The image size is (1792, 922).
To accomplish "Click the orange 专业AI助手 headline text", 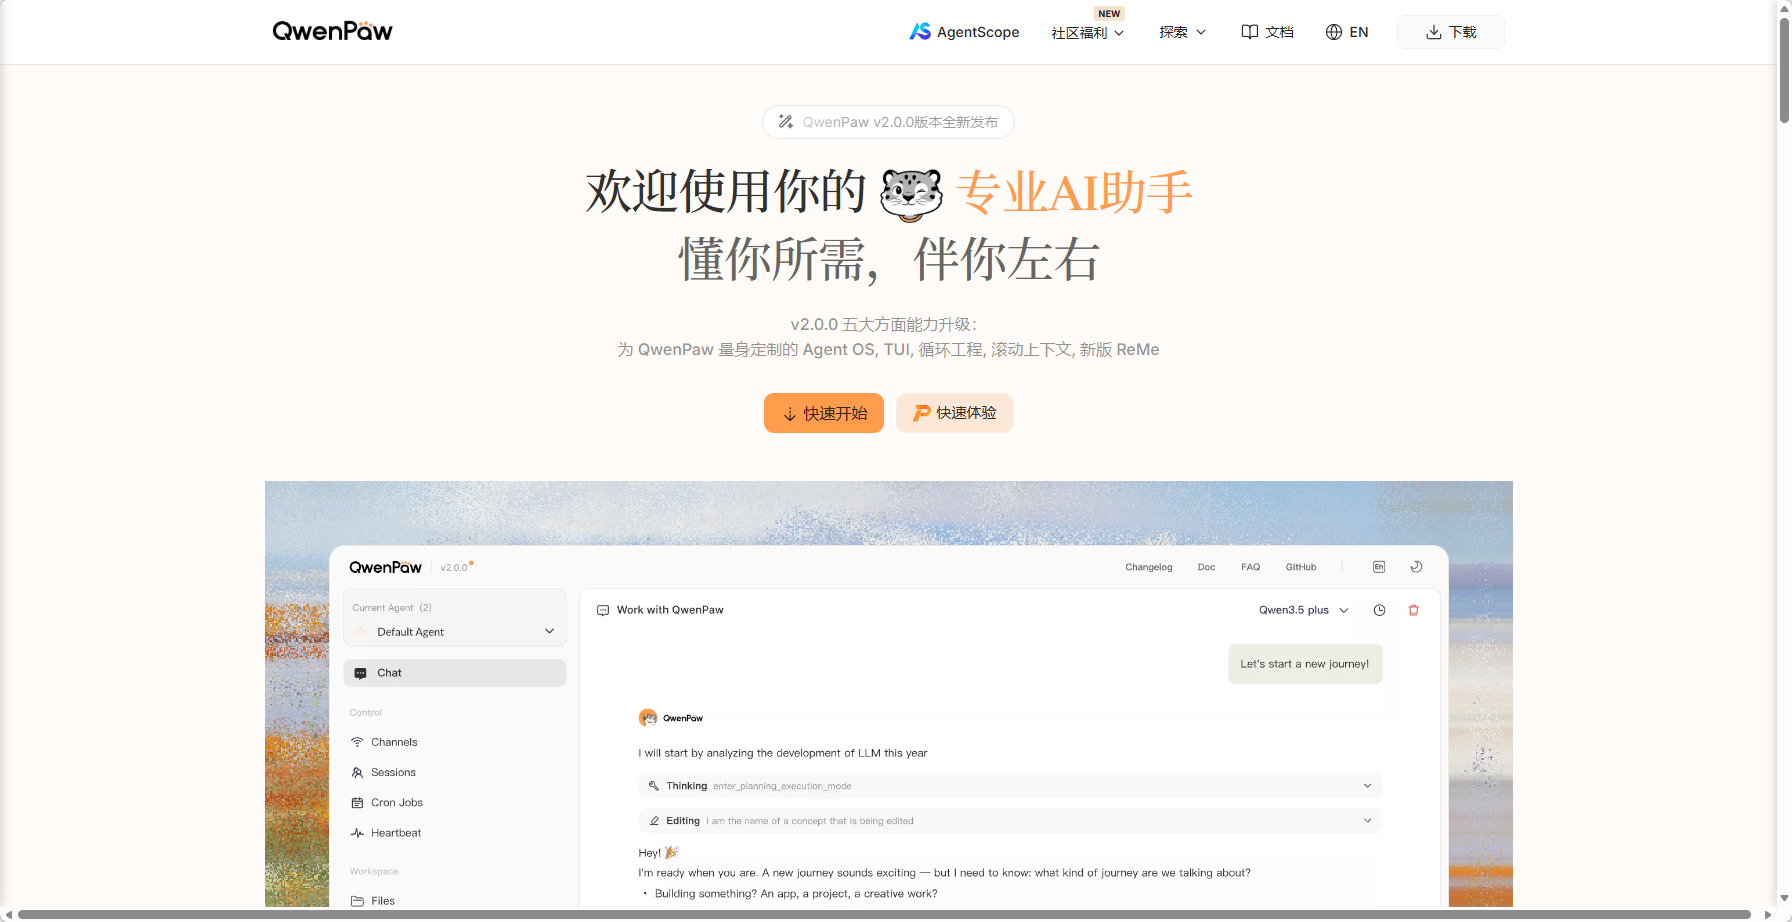I will 1074,192.
